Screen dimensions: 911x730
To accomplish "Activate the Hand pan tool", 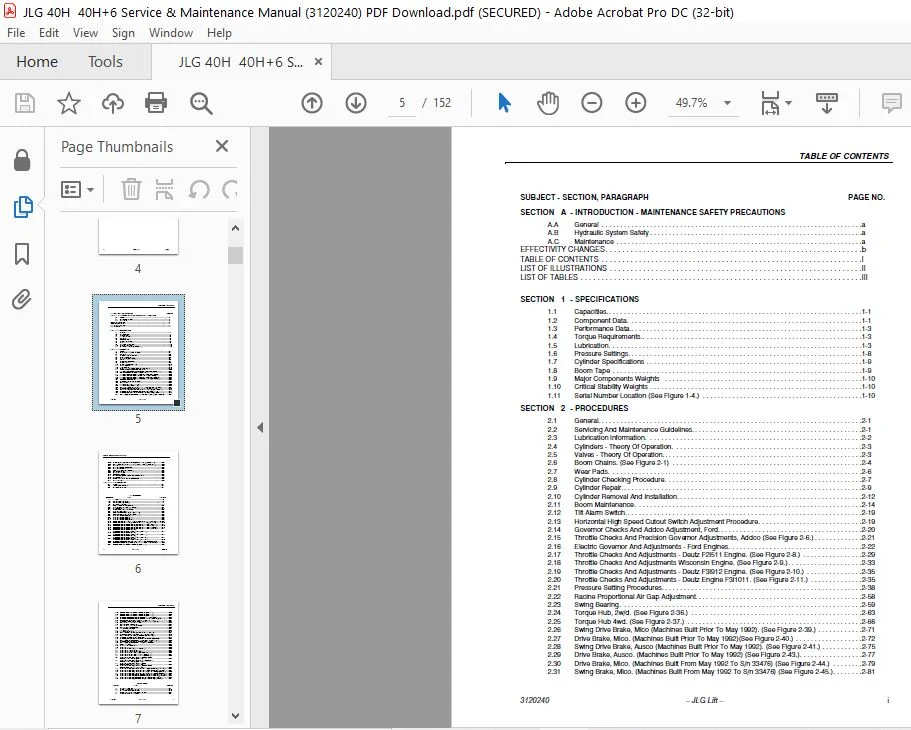I will (547, 103).
